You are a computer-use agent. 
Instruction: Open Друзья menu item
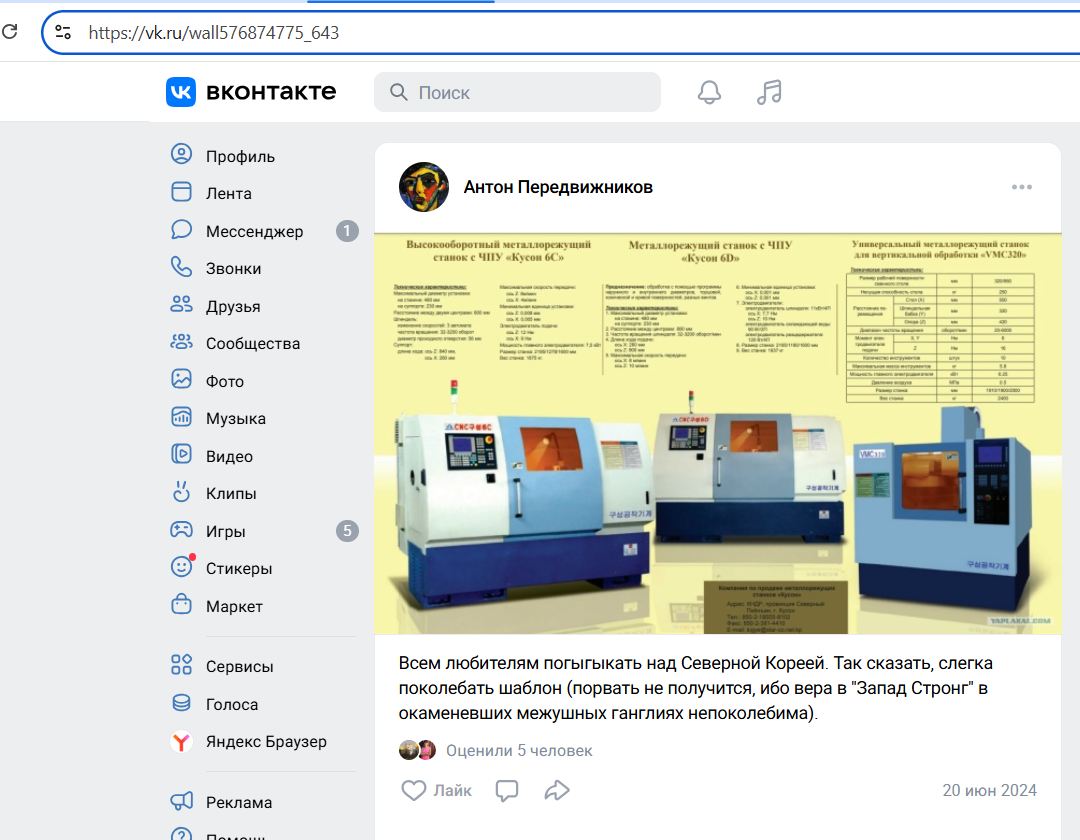pos(233,306)
